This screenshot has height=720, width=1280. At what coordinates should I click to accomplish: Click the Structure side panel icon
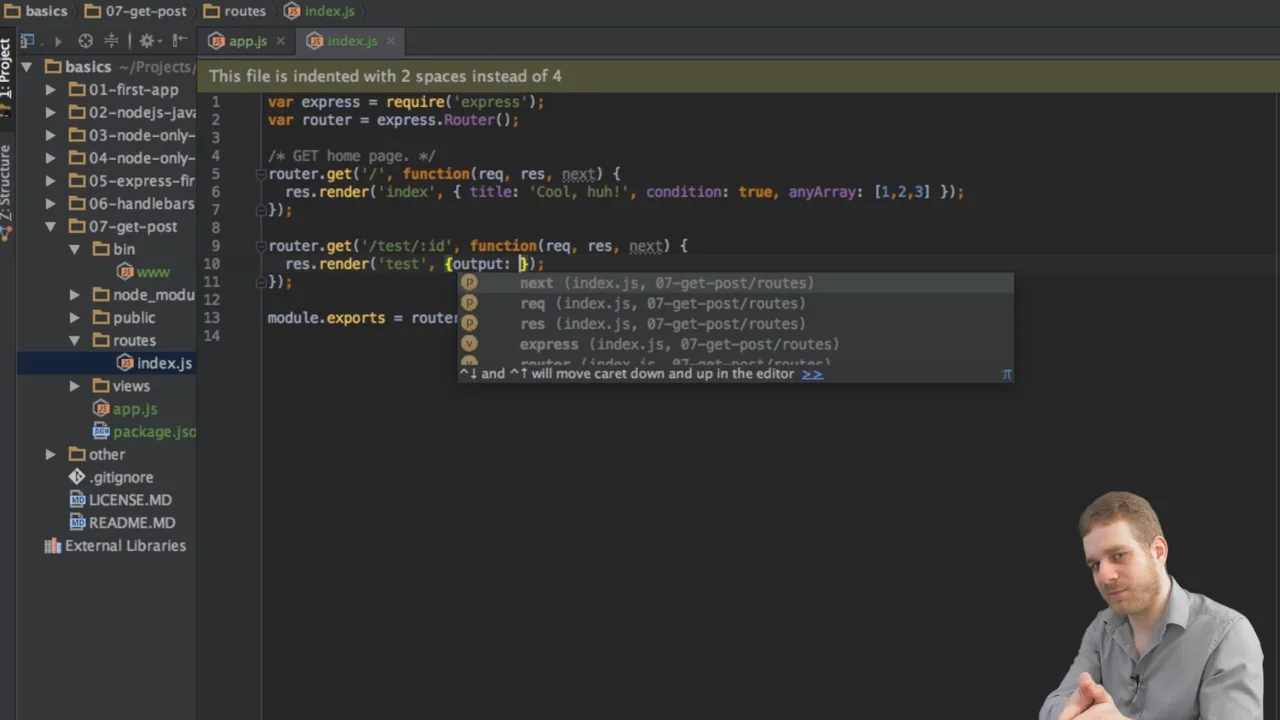tap(6, 233)
